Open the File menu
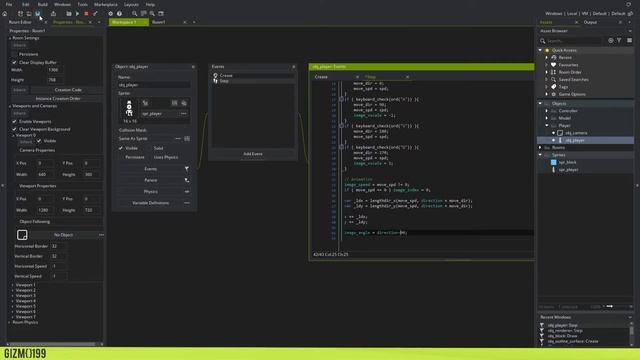This screenshot has height=360, width=640. coord(9,4)
